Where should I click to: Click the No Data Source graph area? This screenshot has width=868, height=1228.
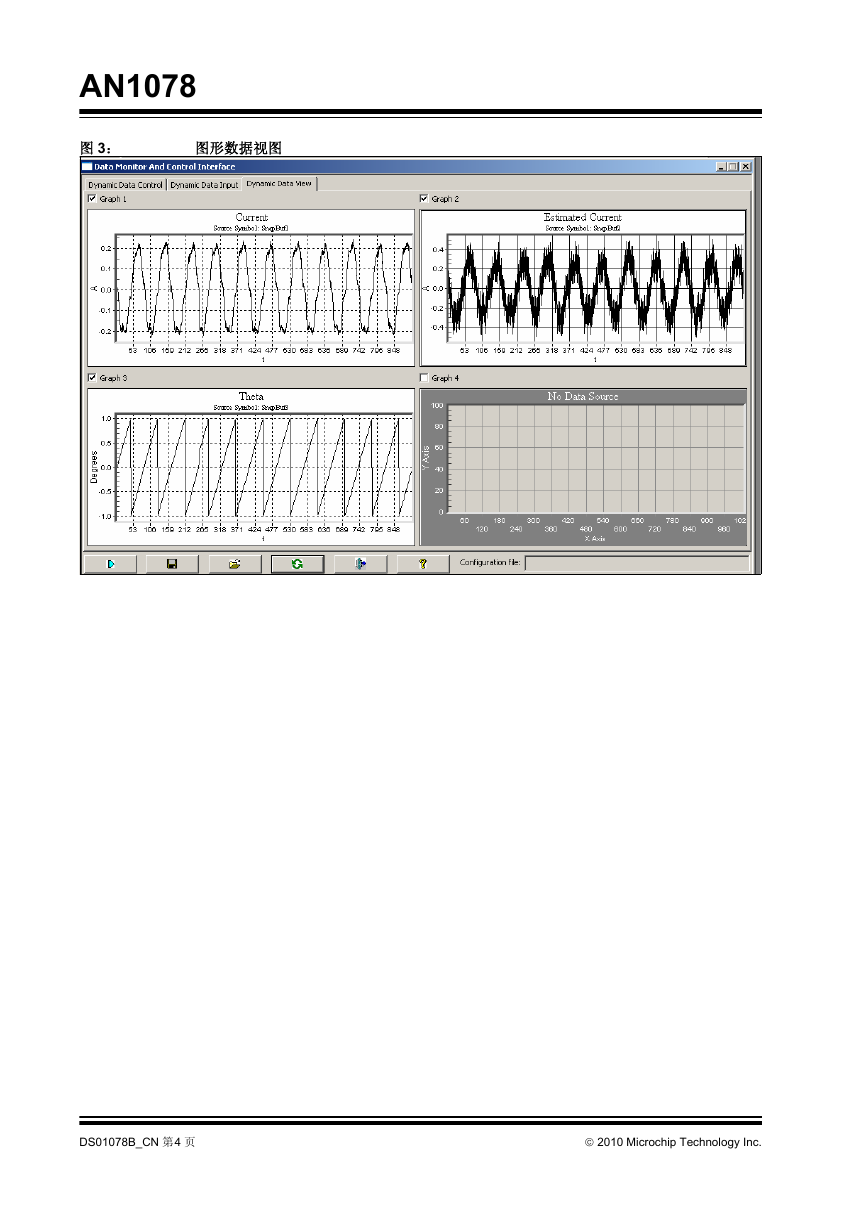coord(583,467)
